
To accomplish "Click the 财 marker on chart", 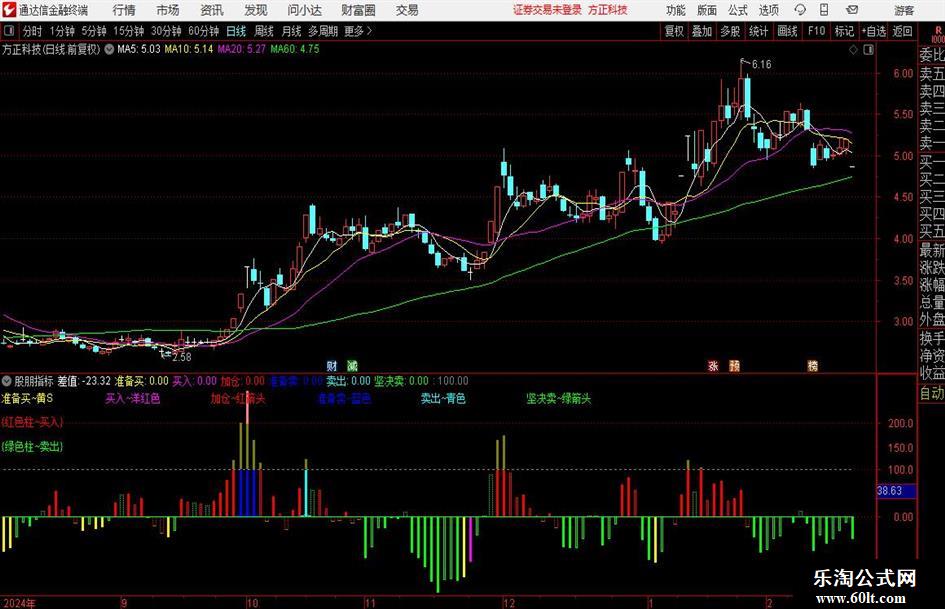I will coord(332,365).
